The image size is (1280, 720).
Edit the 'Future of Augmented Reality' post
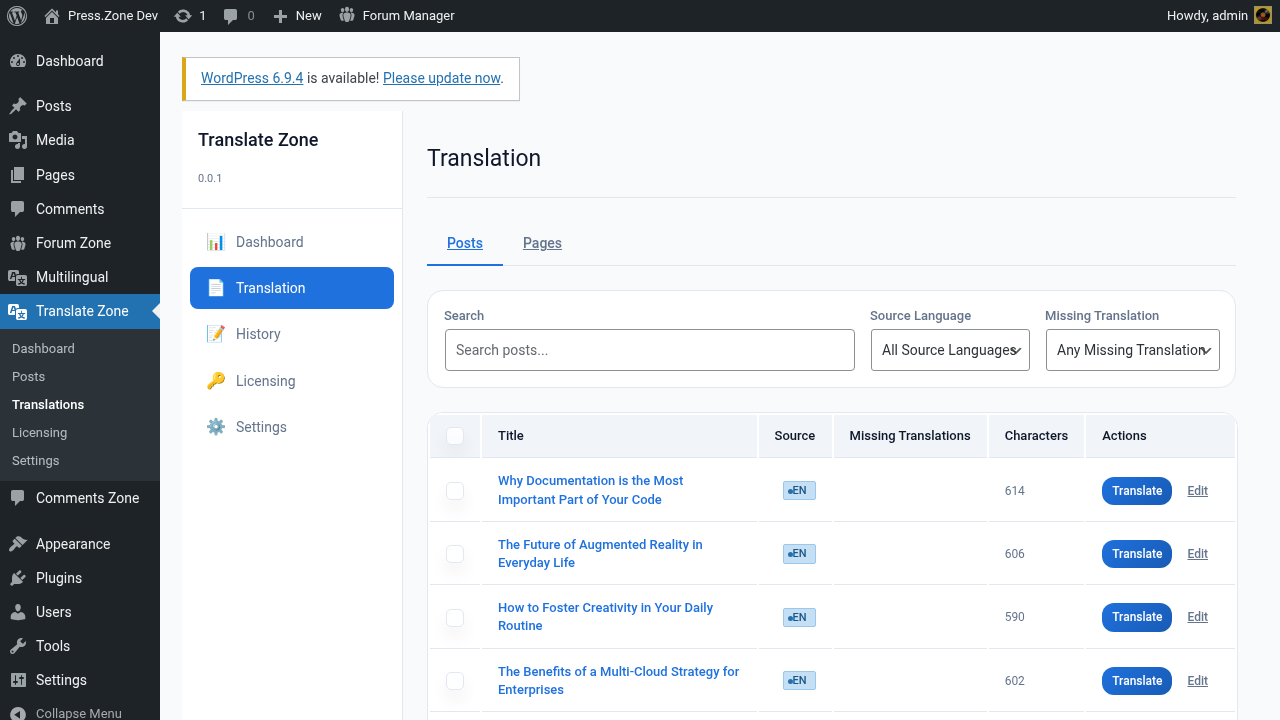coord(1197,554)
